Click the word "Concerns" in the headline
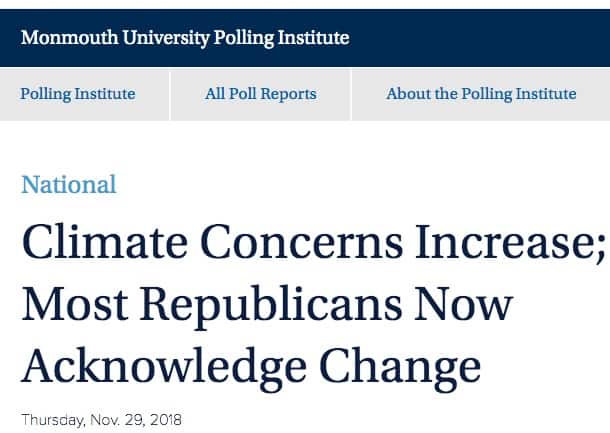 click(303, 242)
